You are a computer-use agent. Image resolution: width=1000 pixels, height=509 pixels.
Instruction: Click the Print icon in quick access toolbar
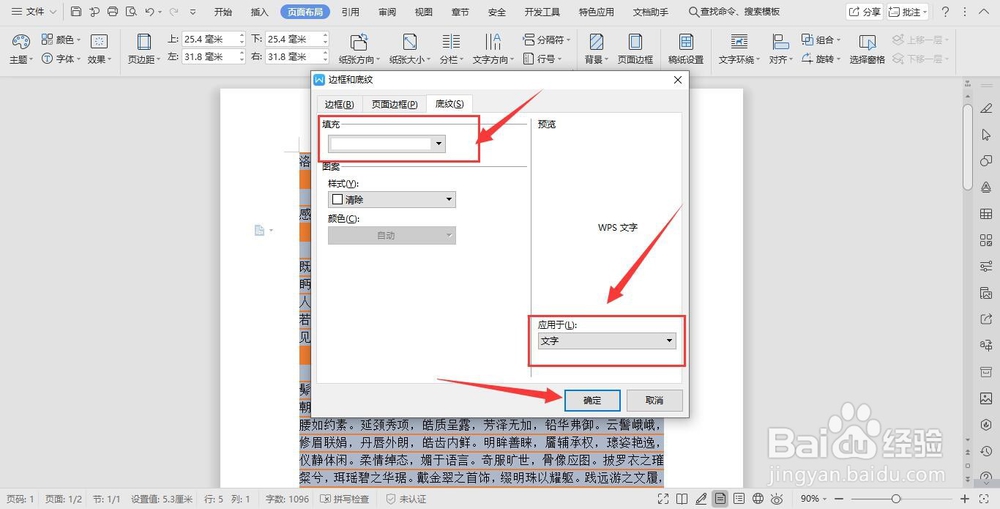click(x=112, y=11)
